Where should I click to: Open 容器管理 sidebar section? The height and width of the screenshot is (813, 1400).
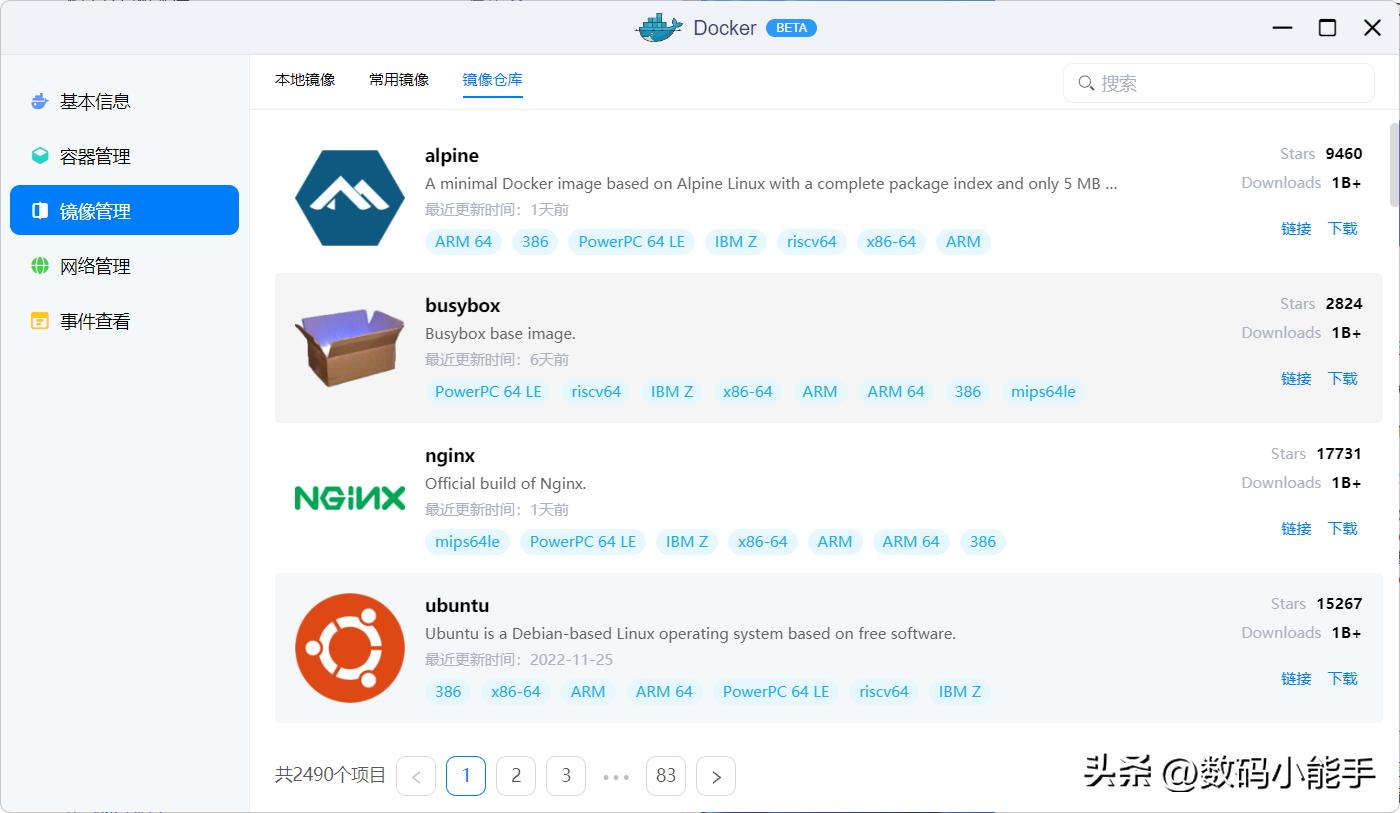pyautogui.click(x=97, y=155)
